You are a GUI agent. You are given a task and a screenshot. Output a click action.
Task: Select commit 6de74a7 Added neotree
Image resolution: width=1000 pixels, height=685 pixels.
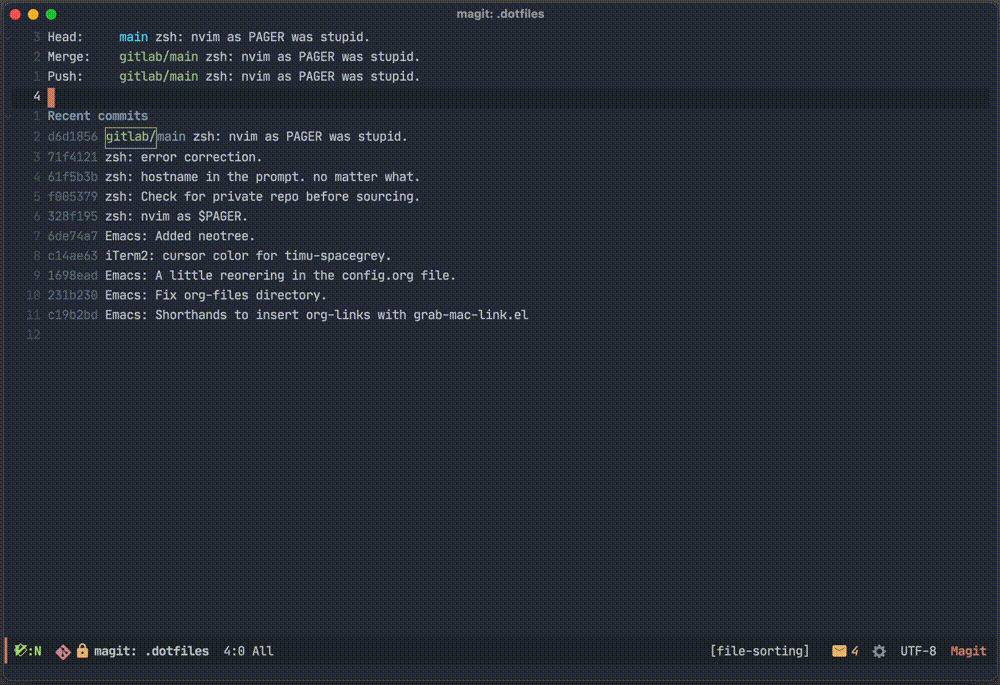pyautogui.click(x=151, y=236)
